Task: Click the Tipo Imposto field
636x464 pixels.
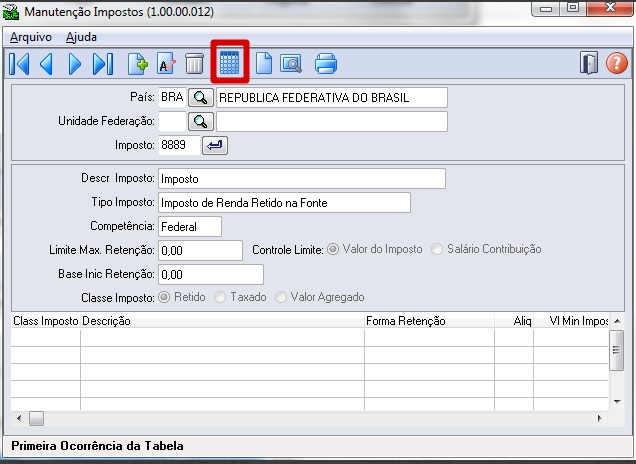Action: point(284,203)
